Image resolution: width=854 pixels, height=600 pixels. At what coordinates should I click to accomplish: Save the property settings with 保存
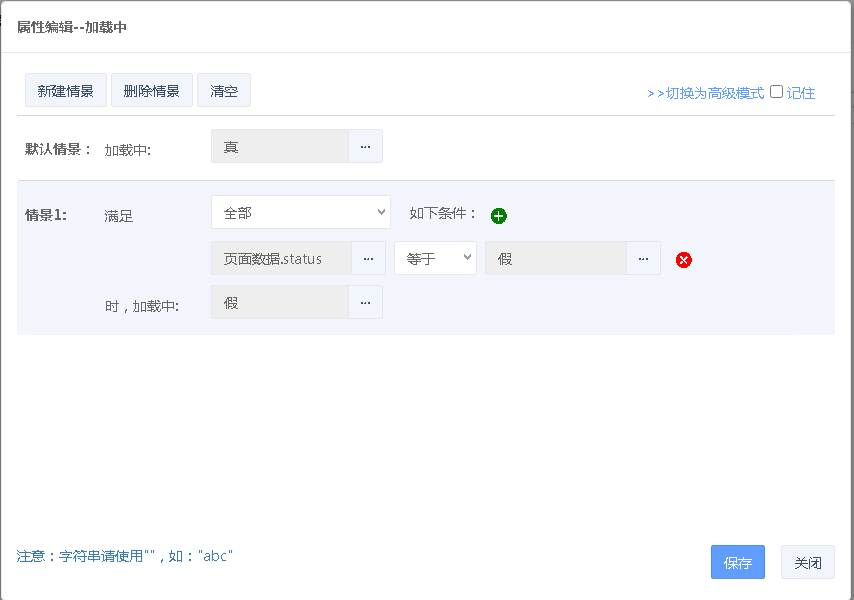(738, 562)
